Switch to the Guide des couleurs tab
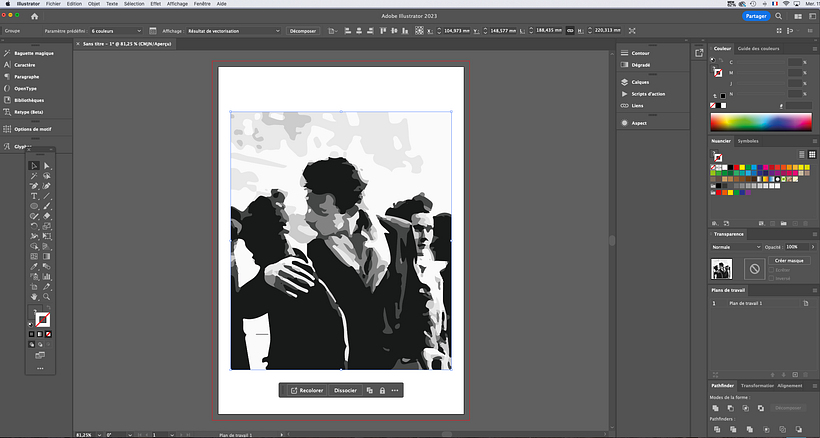Viewport: 820px width, 438px height. pyautogui.click(x=758, y=48)
